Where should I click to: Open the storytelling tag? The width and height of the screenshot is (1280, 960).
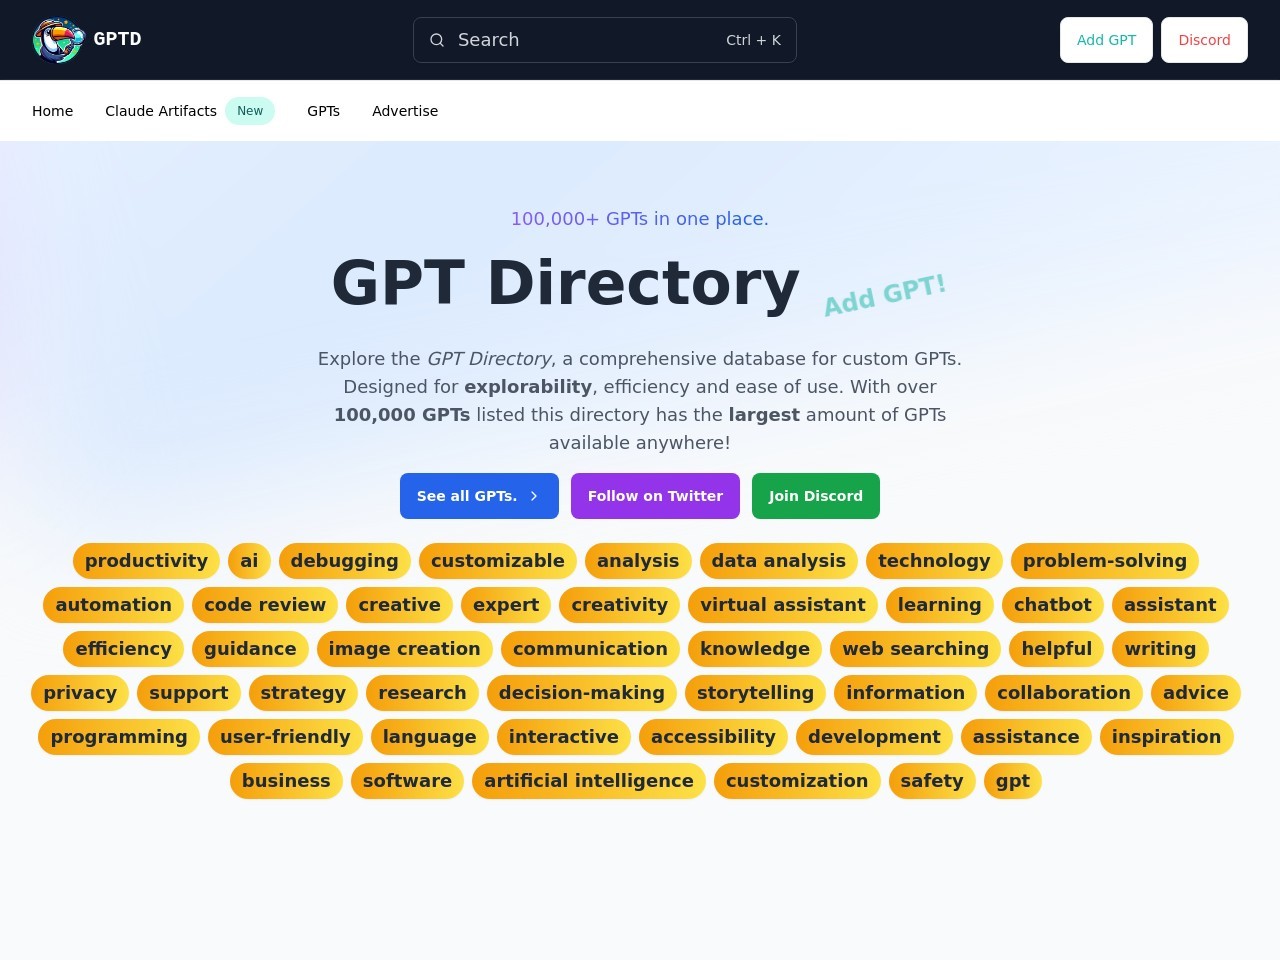(755, 693)
